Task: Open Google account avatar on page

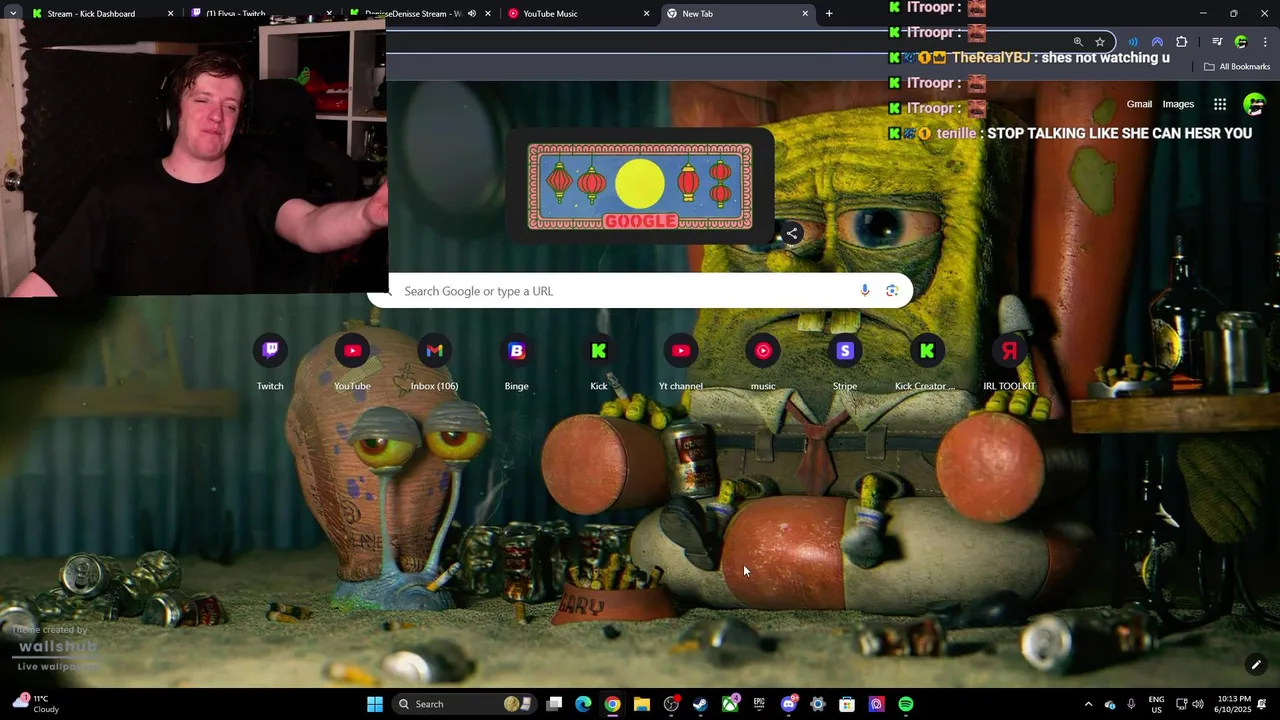Action: point(1254,104)
